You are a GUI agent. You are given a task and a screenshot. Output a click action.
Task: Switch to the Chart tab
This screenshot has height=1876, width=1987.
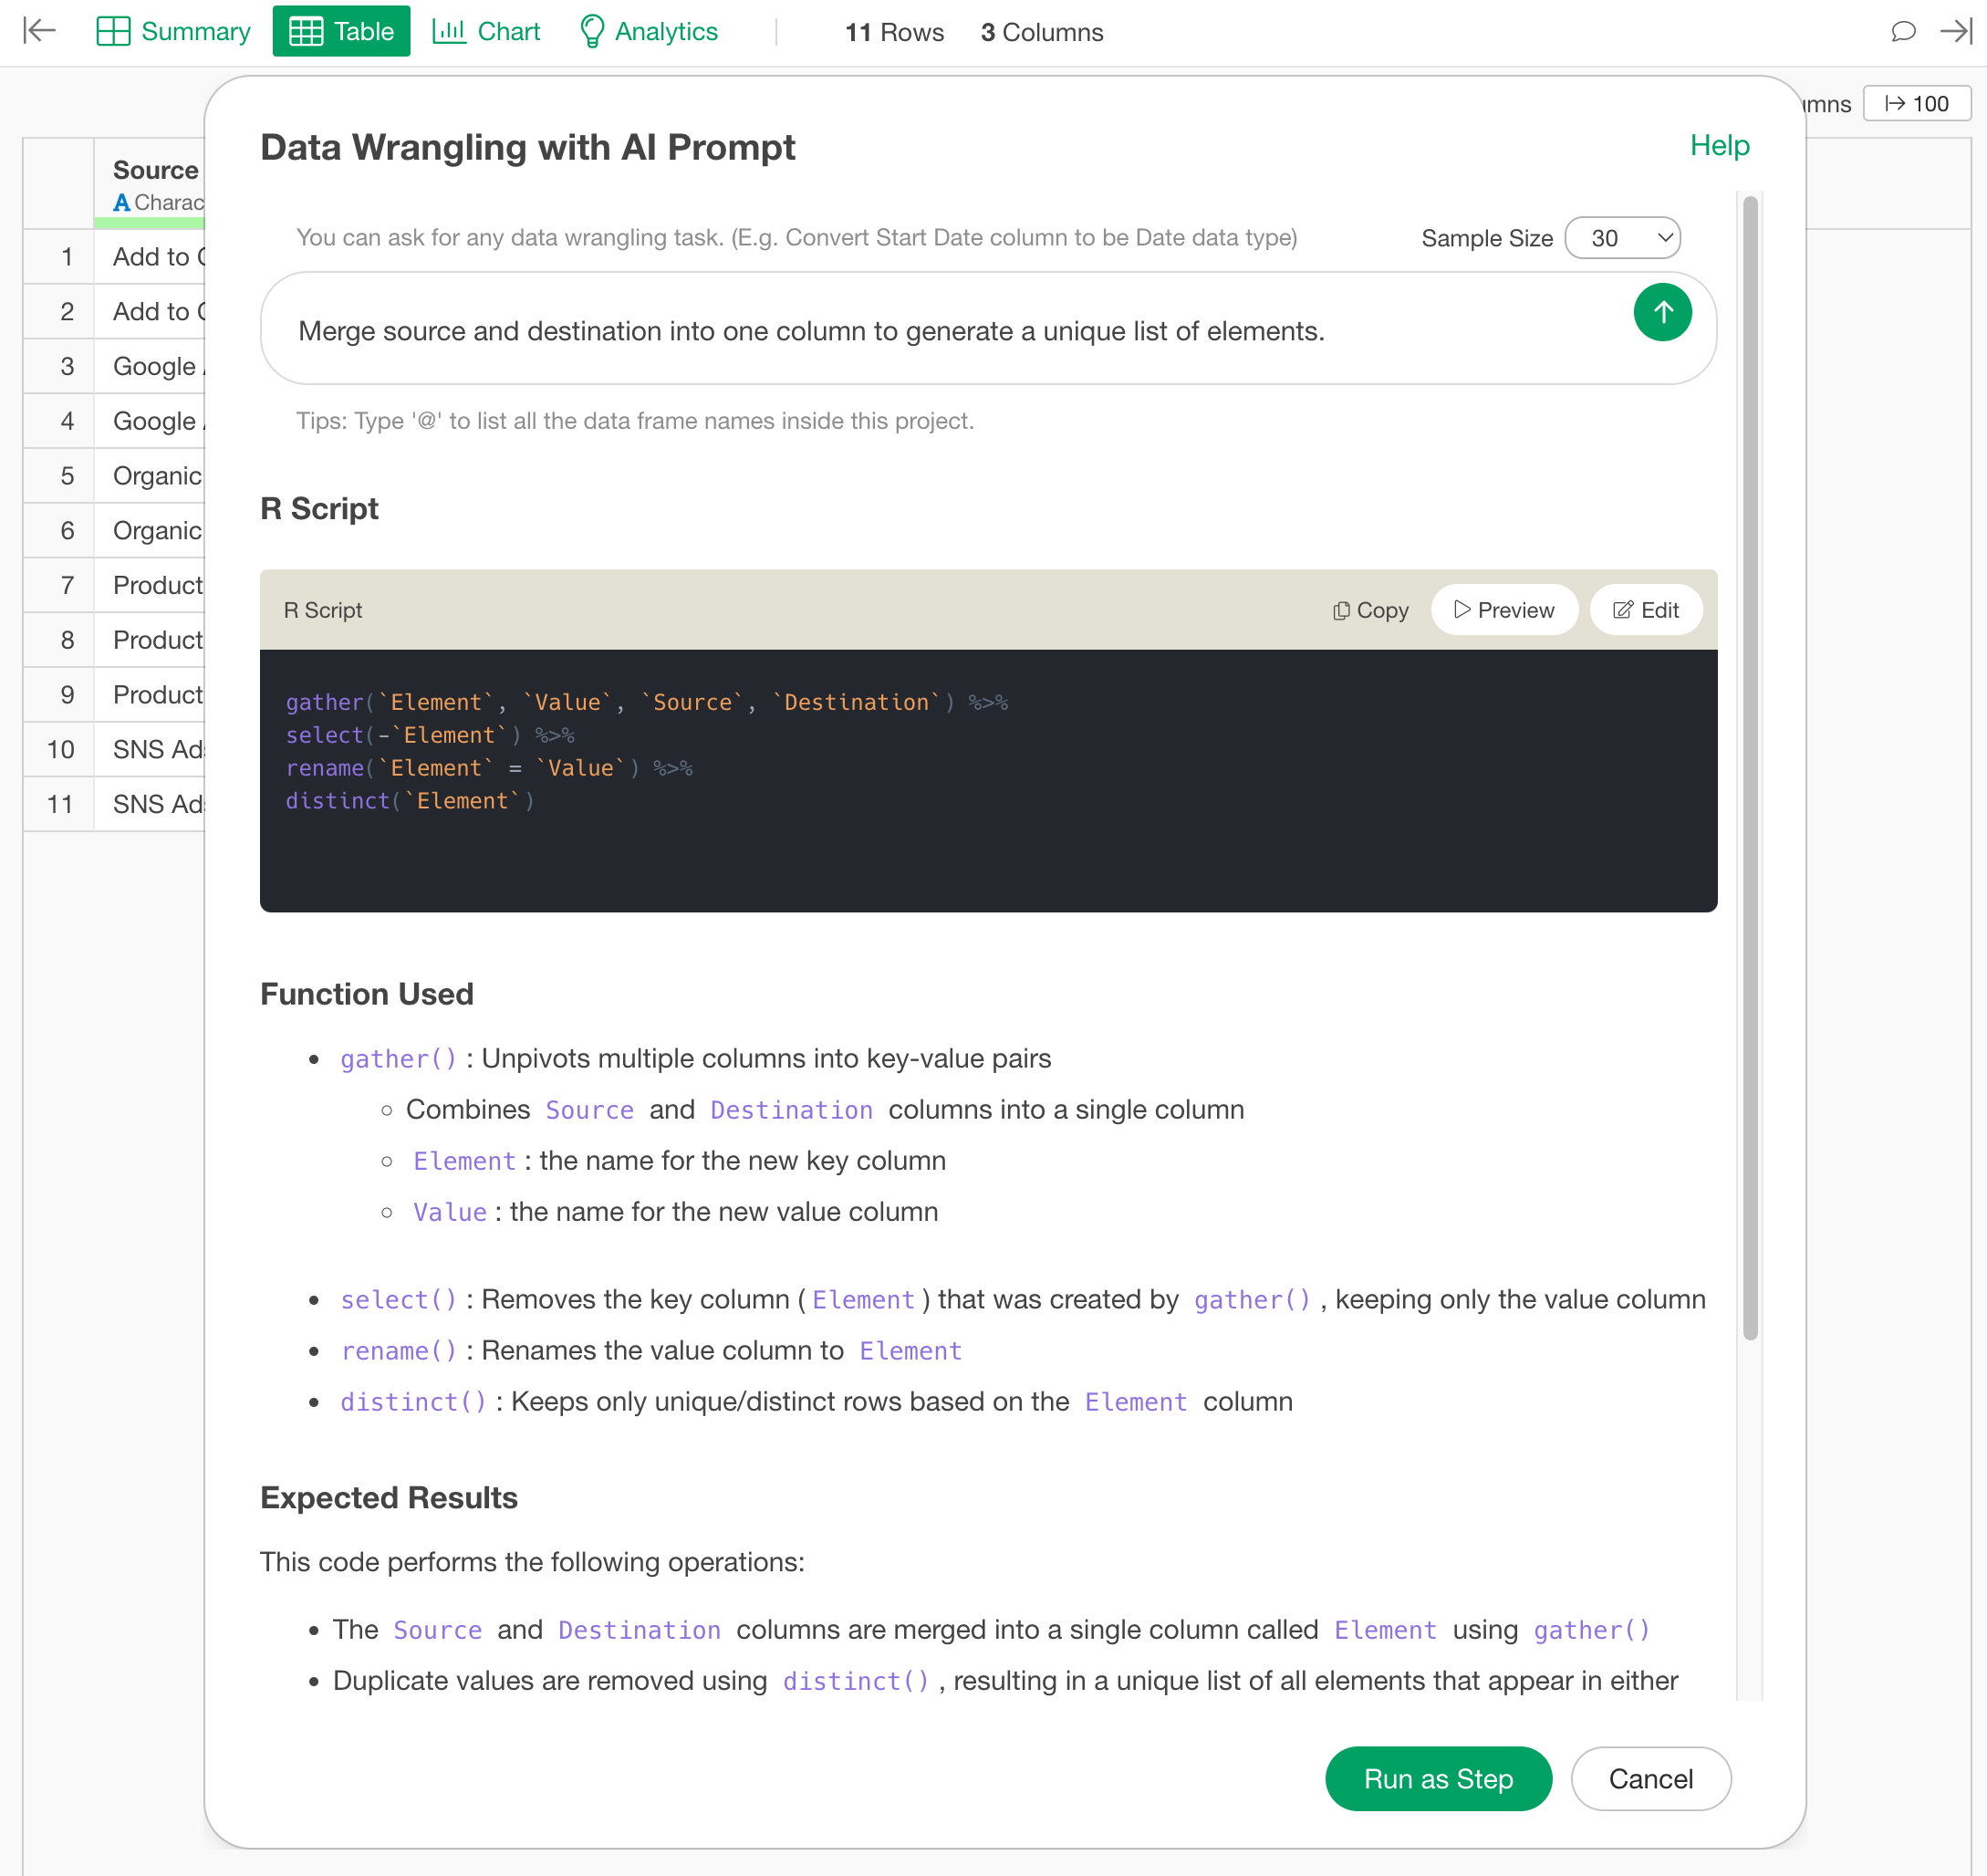[x=486, y=31]
